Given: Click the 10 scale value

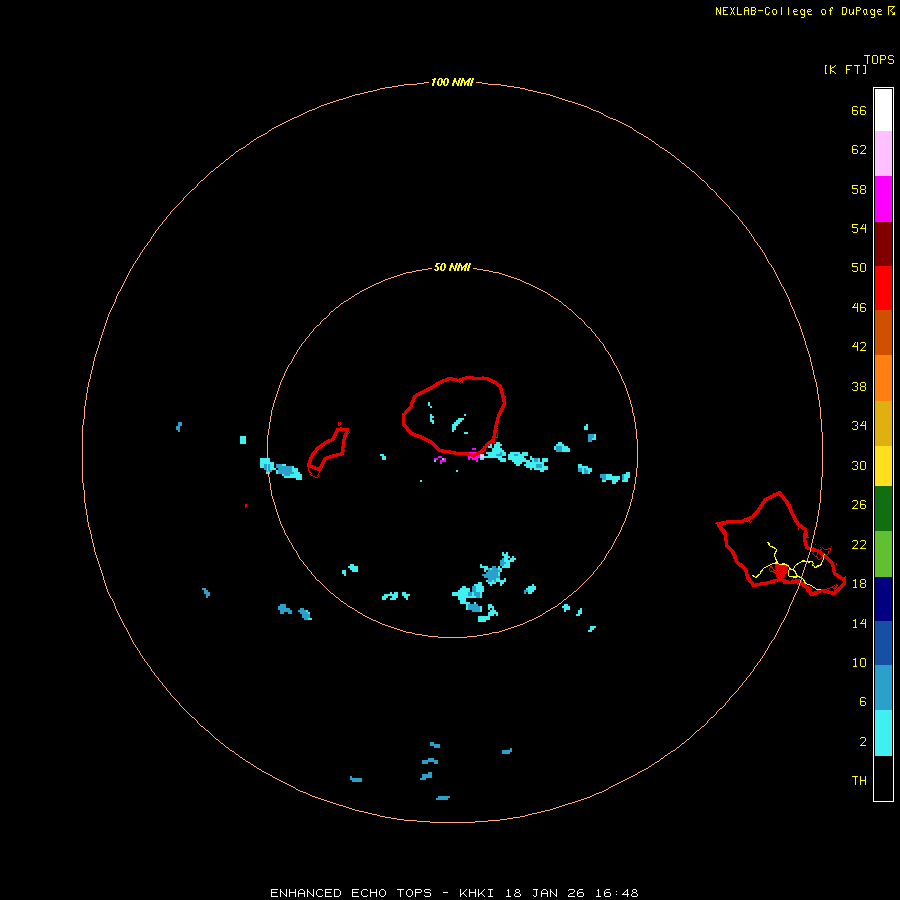Looking at the screenshot, I should point(859,663).
